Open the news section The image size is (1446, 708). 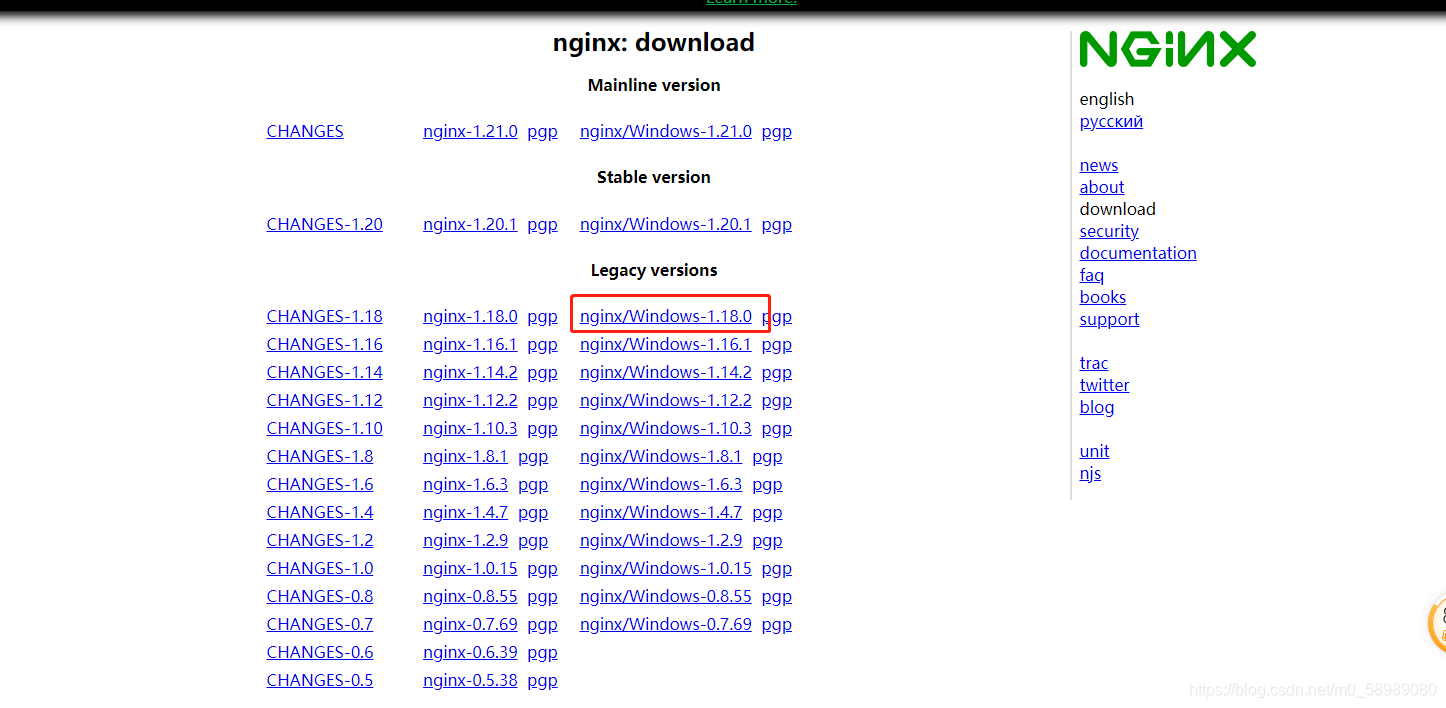point(1098,165)
